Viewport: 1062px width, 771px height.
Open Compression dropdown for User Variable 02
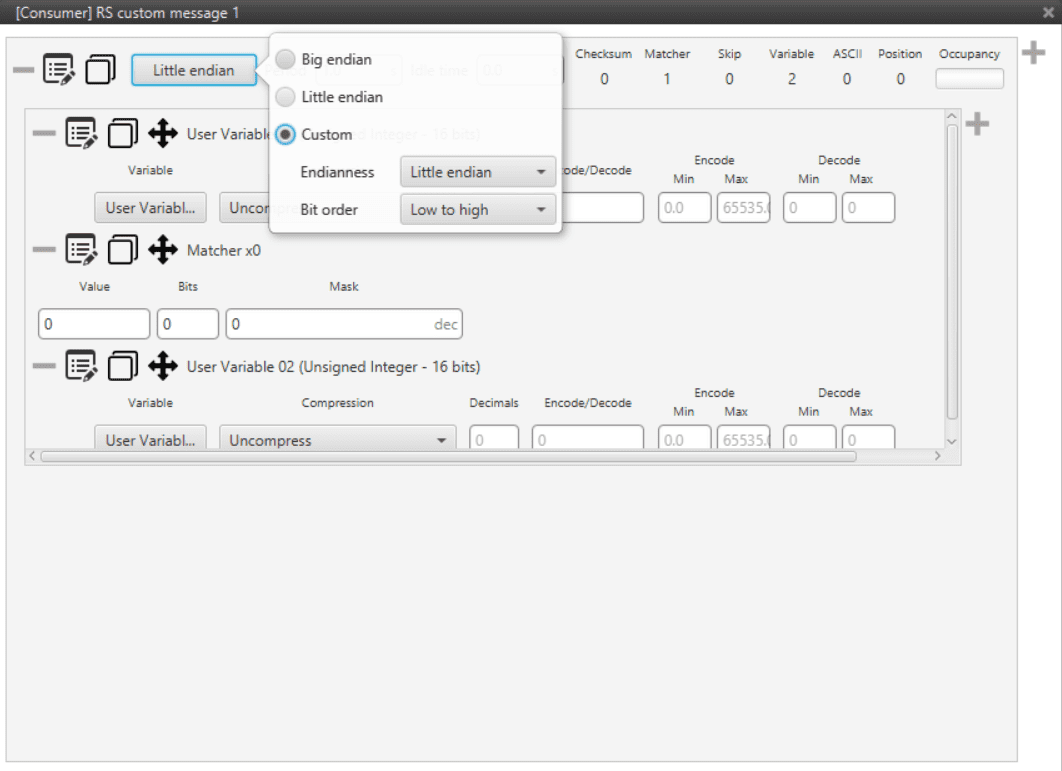point(337,440)
